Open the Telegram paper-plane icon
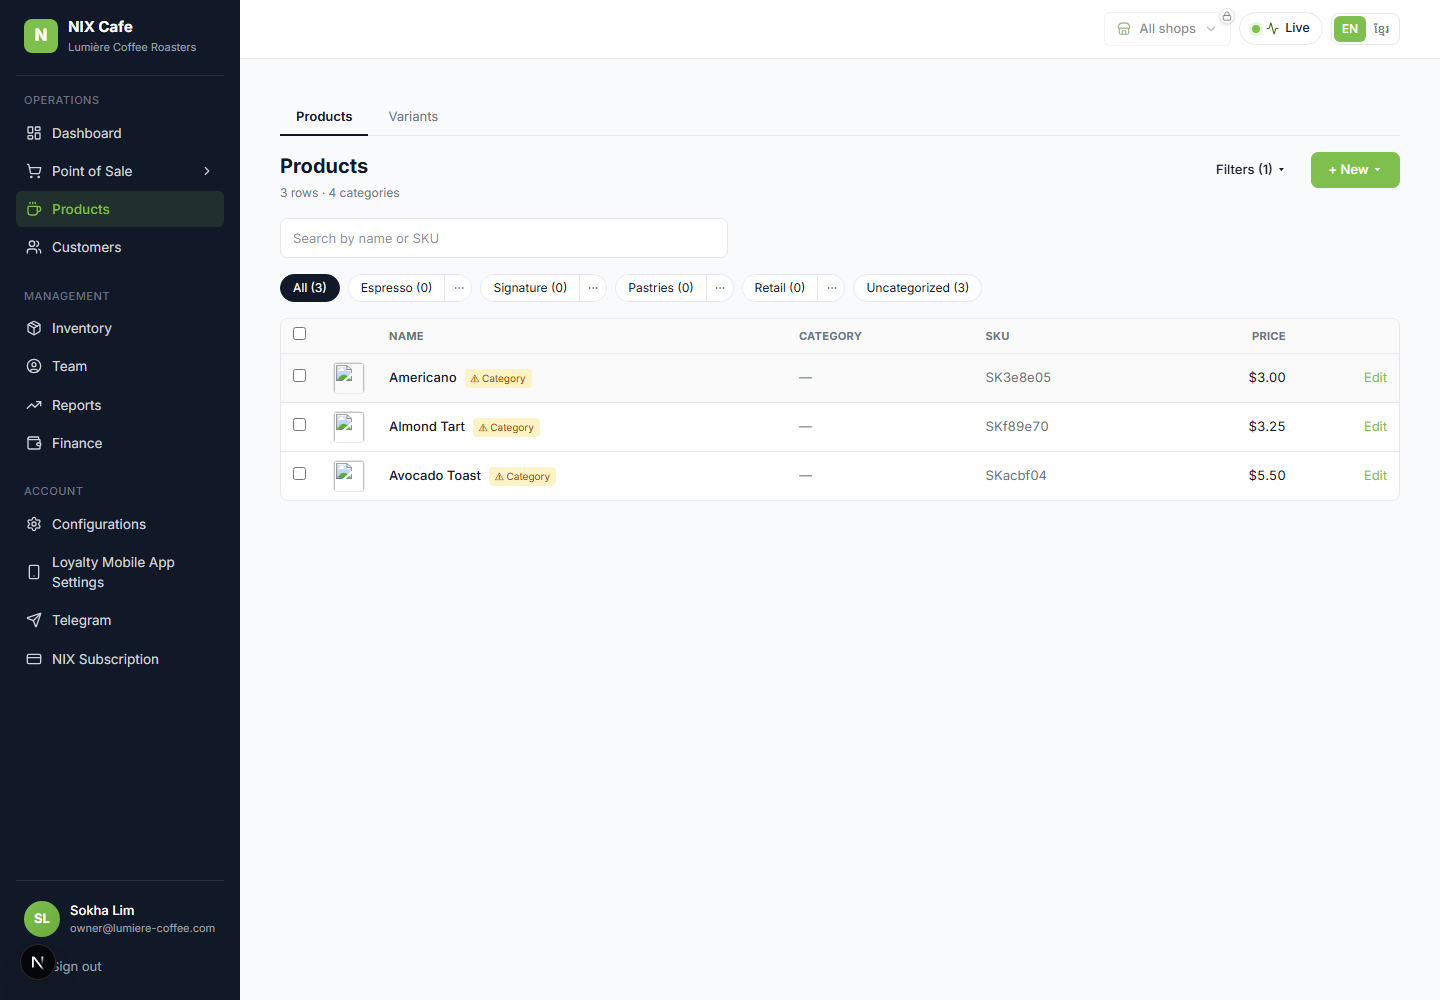The image size is (1440, 1000). [34, 620]
